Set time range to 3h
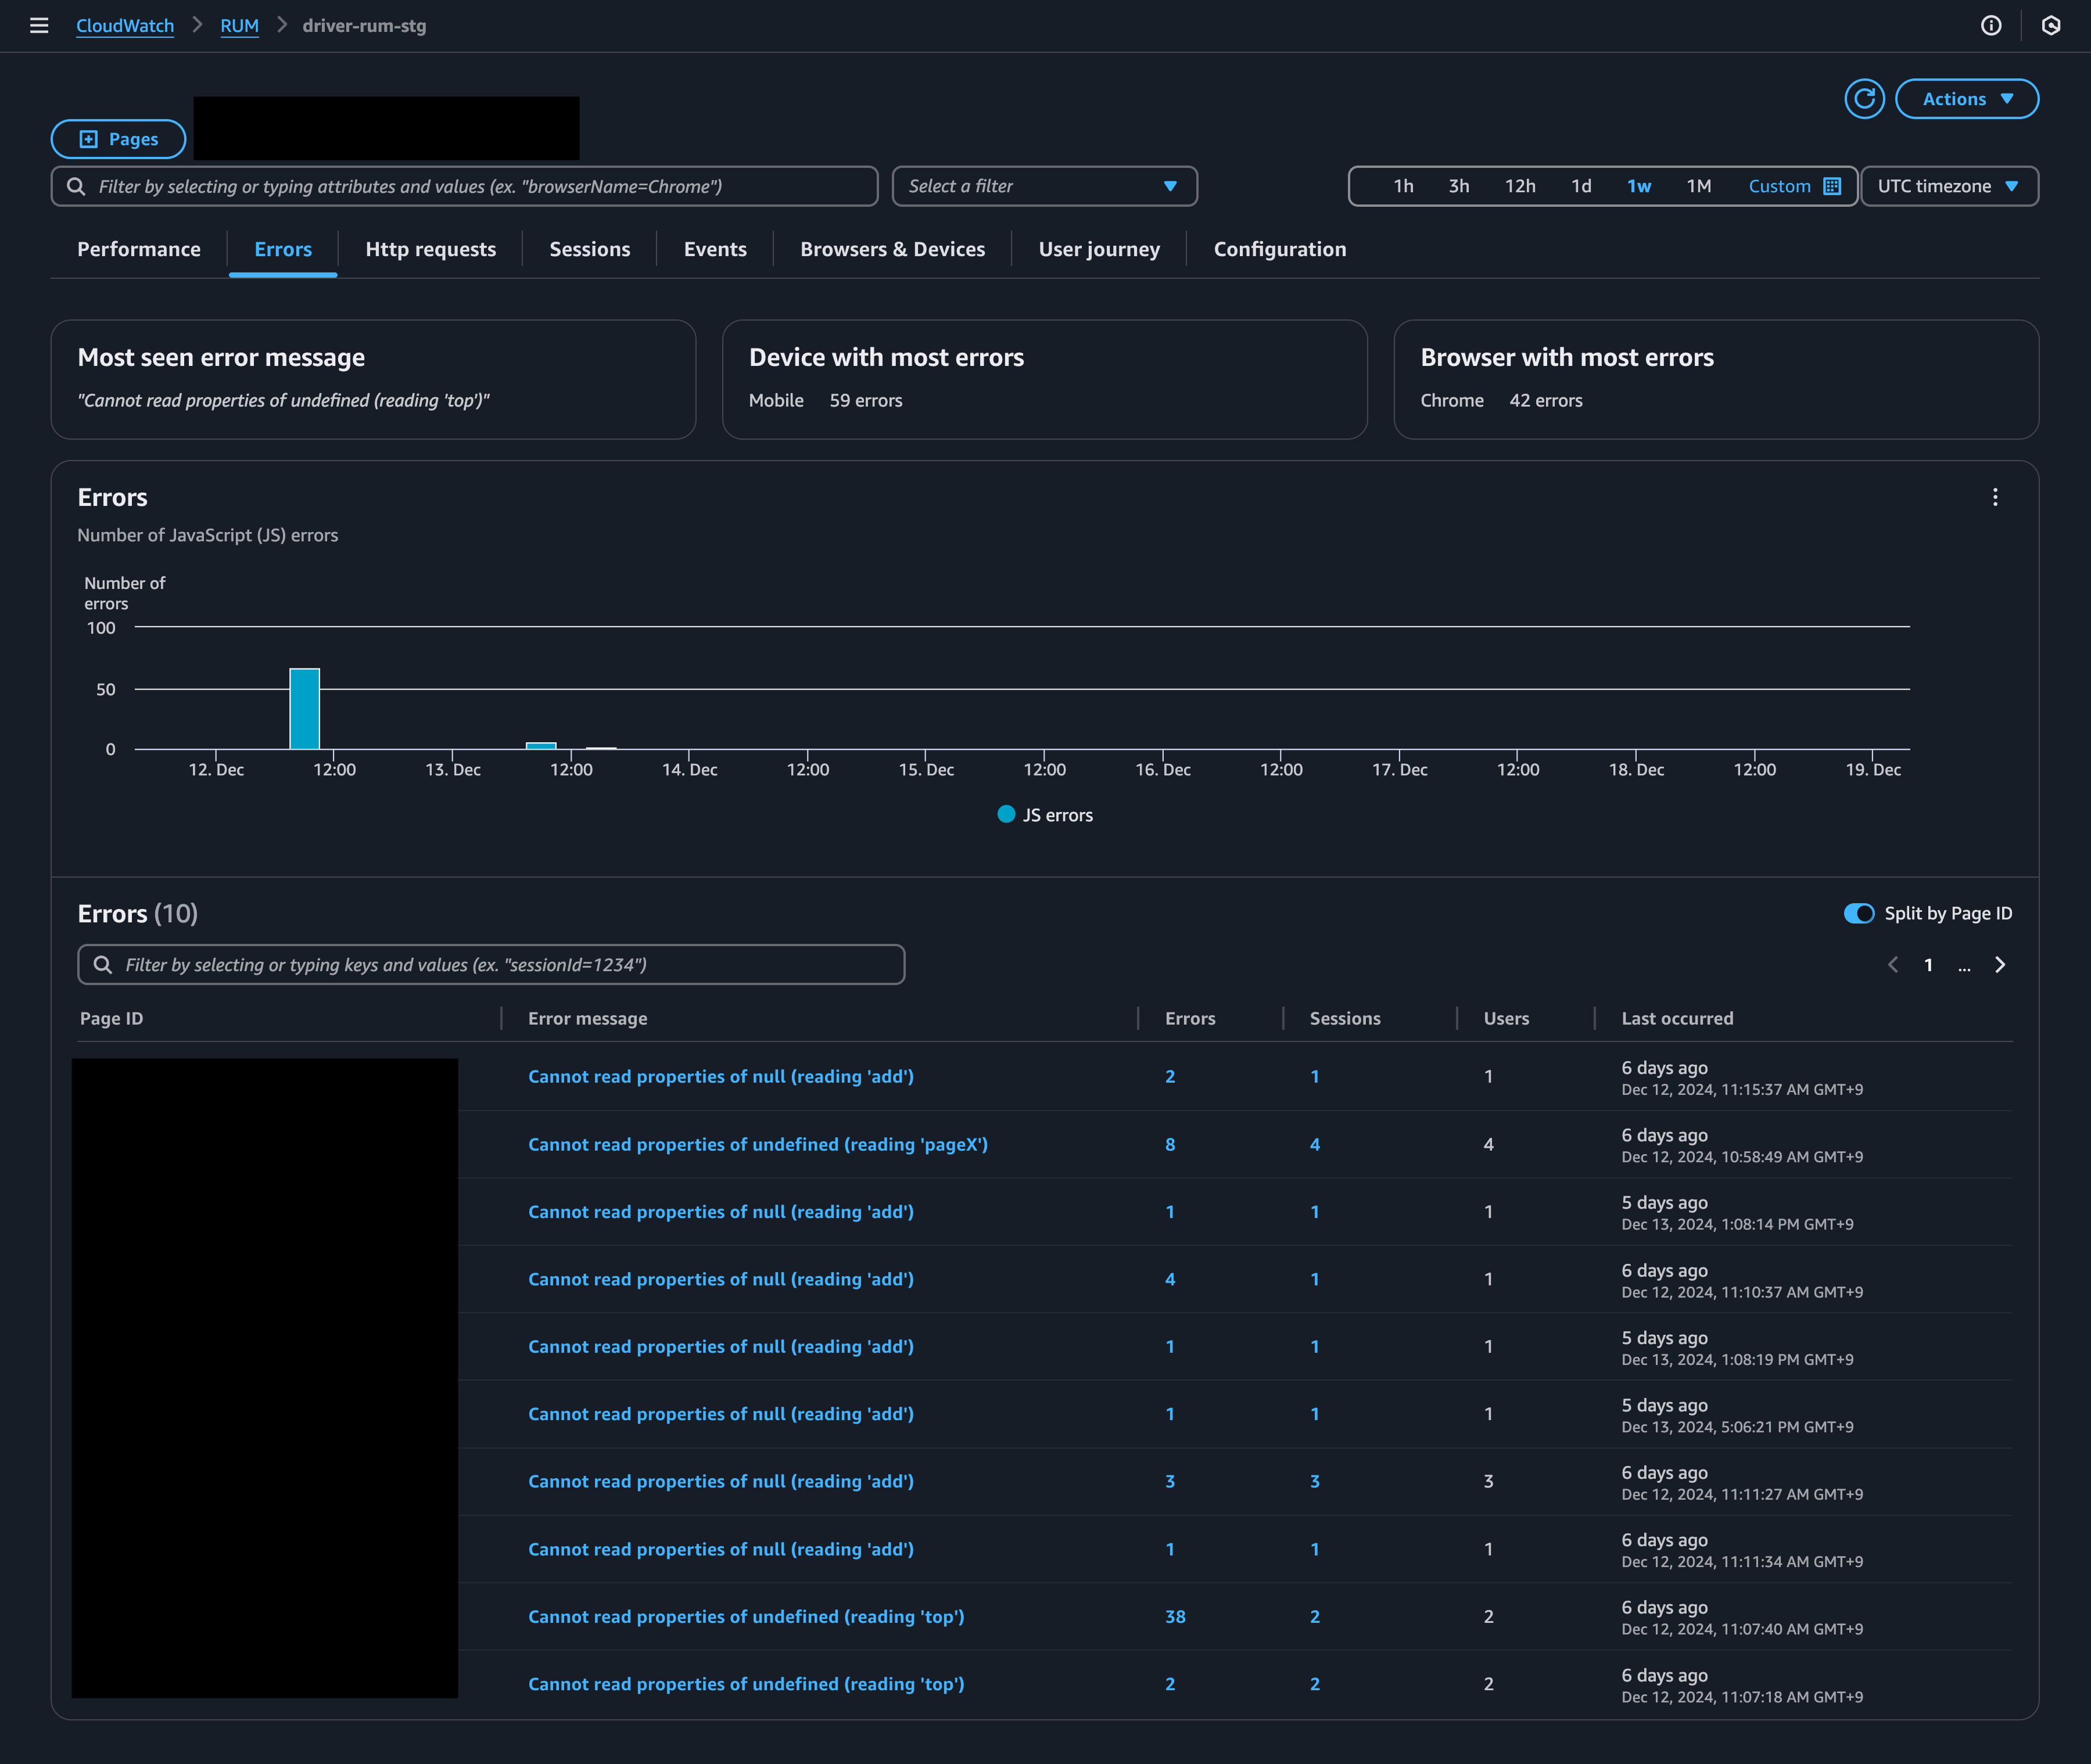Image resolution: width=2091 pixels, height=1764 pixels. pos(1459,186)
